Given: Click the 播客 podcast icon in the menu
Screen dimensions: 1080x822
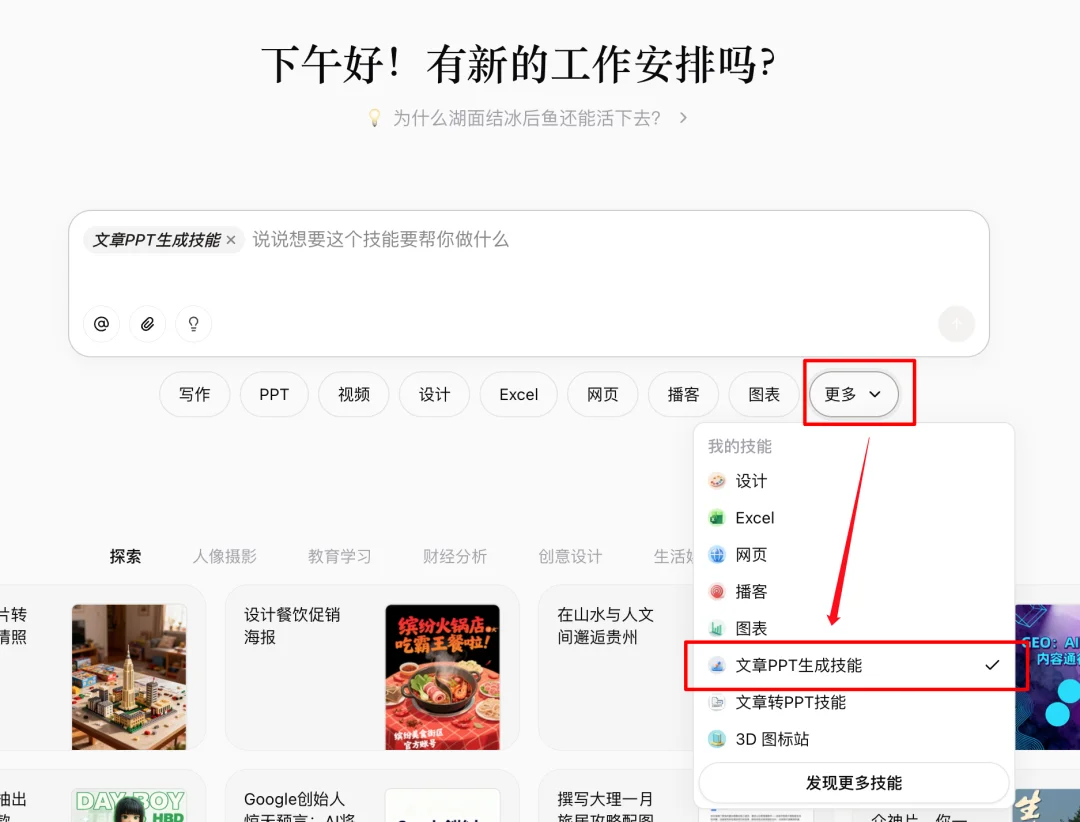Looking at the screenshot, I should click(x=716, y=591).
